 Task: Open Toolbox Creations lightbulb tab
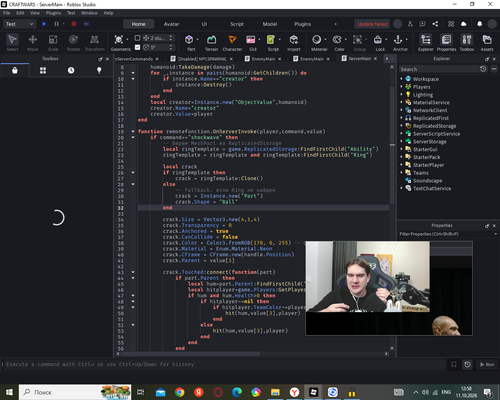99,70
